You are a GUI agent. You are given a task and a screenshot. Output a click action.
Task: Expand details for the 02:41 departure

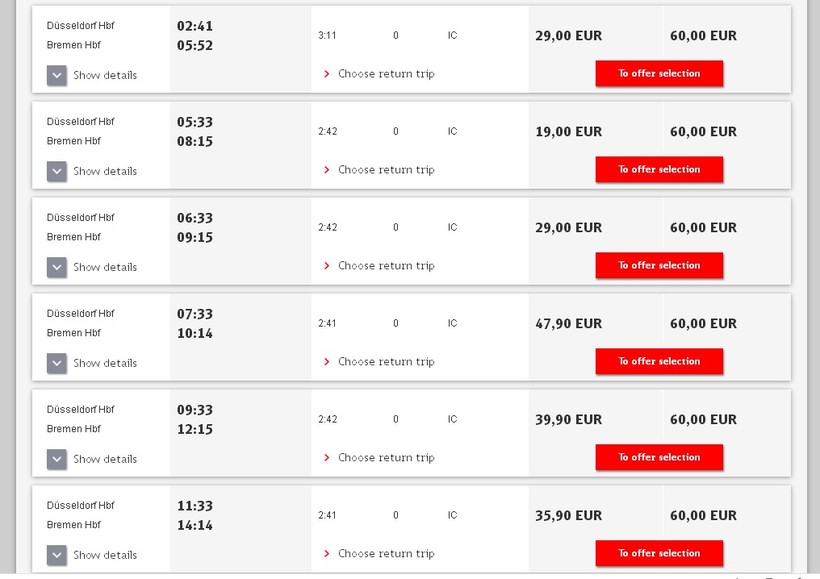(x=57, y=75)
